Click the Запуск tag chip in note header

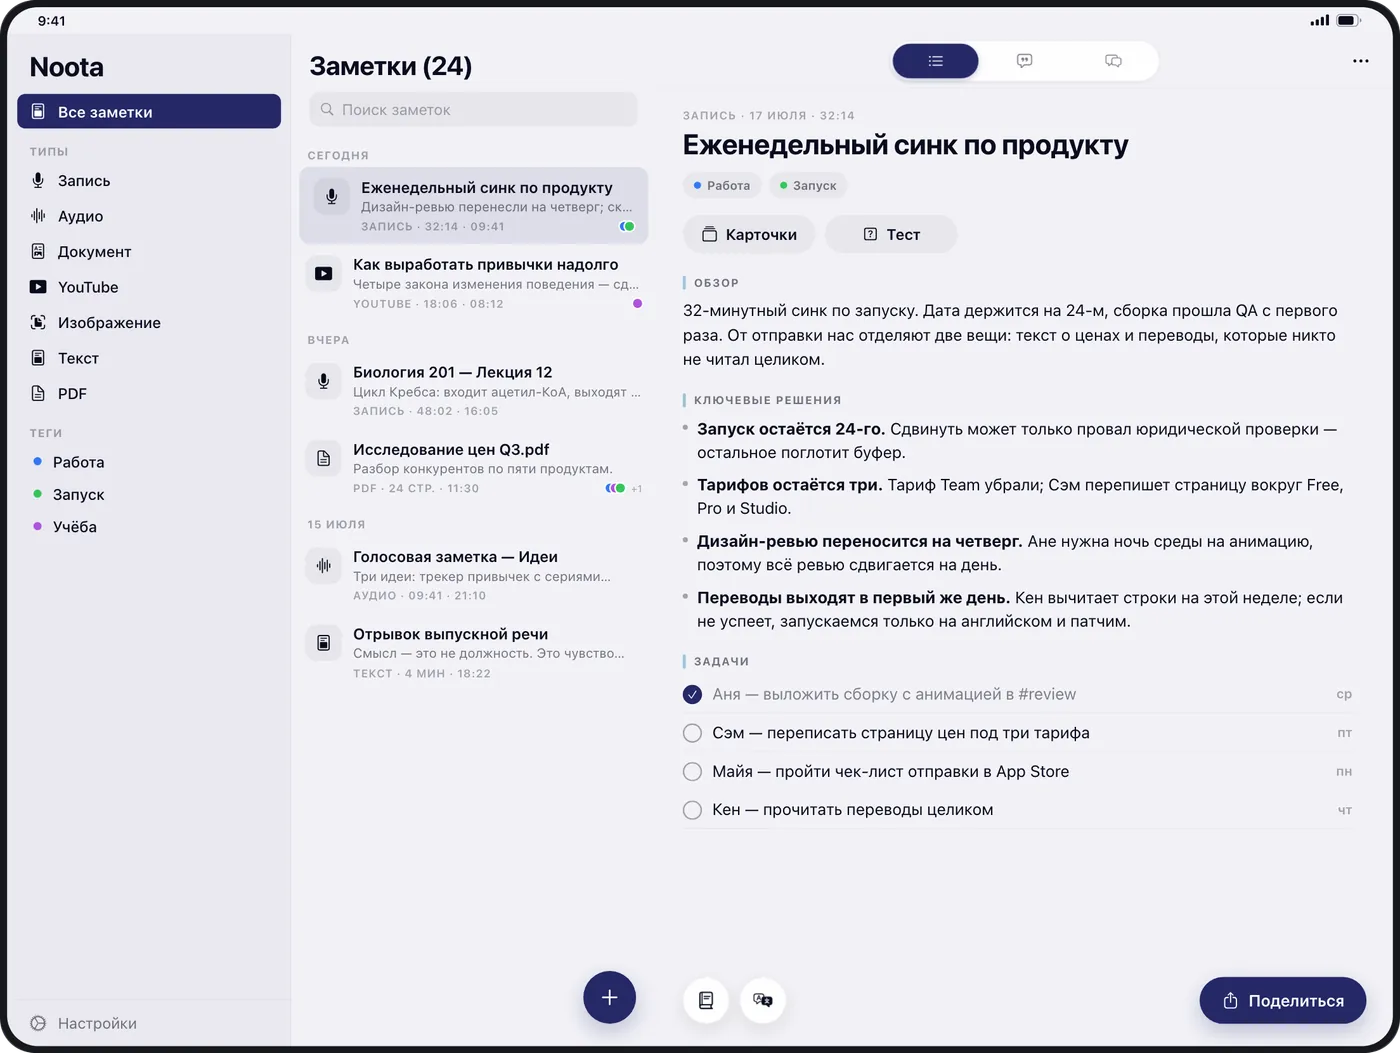[x=808, y=185]
